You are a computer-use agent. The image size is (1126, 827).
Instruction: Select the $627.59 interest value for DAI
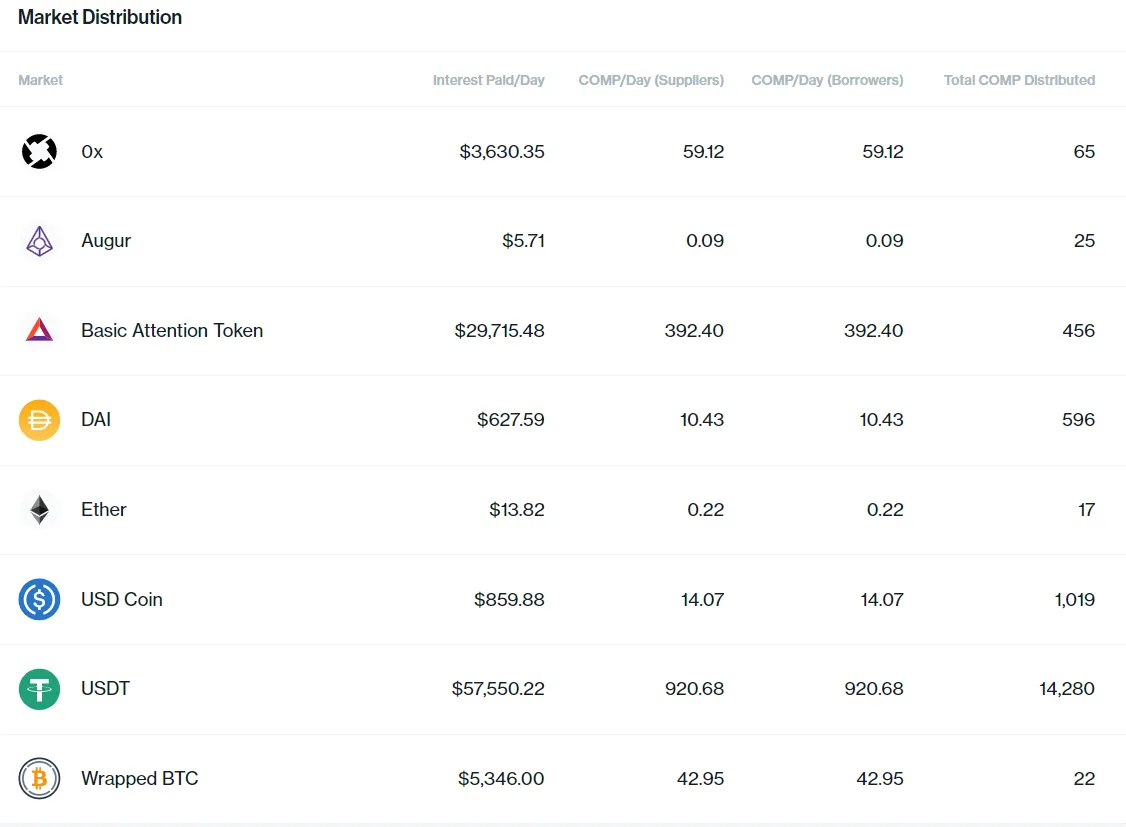(511, 419)
